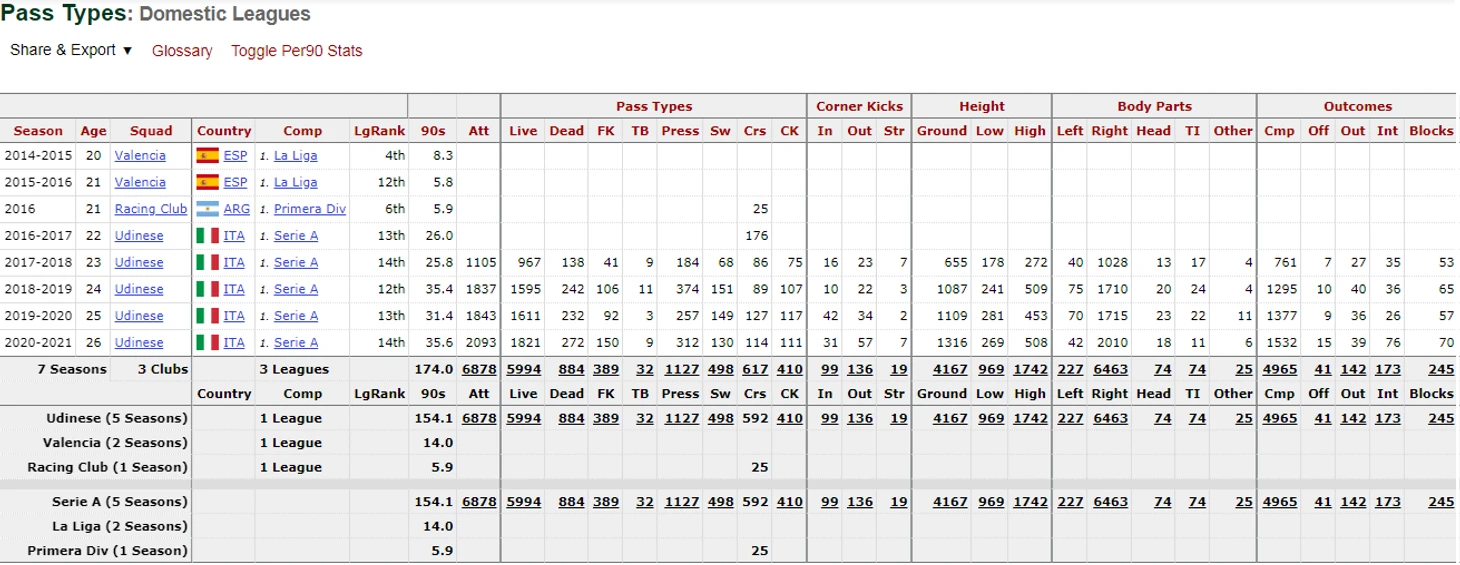Sort by Live in top header row

523,131
